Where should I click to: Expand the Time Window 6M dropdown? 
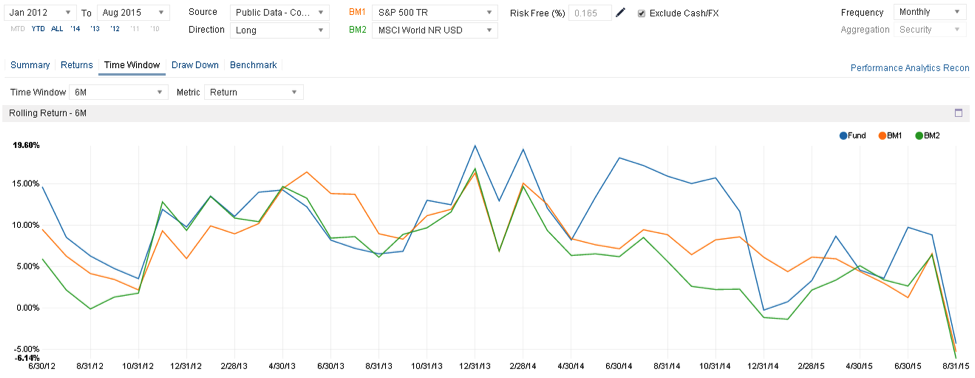click(118, 92)
